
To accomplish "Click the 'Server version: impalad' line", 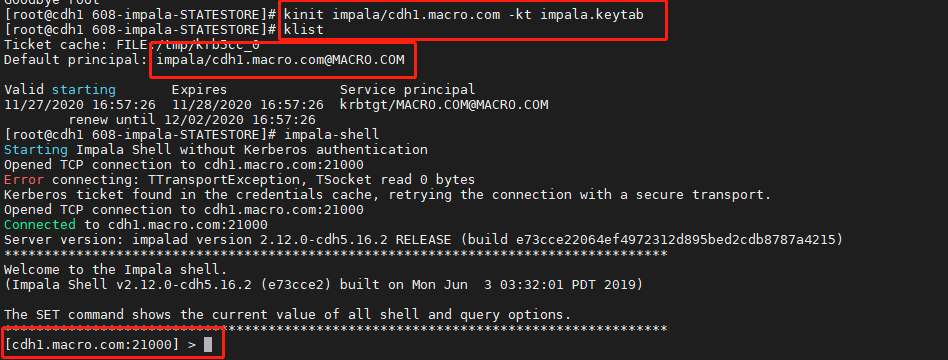I will point(423,240).
